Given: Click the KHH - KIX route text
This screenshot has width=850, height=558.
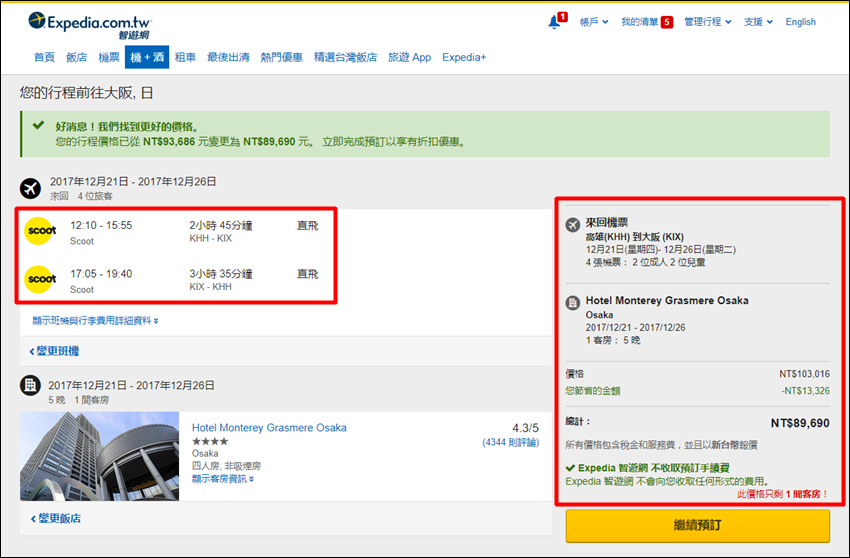Looking at the screenshot, I should pos(210,238).
